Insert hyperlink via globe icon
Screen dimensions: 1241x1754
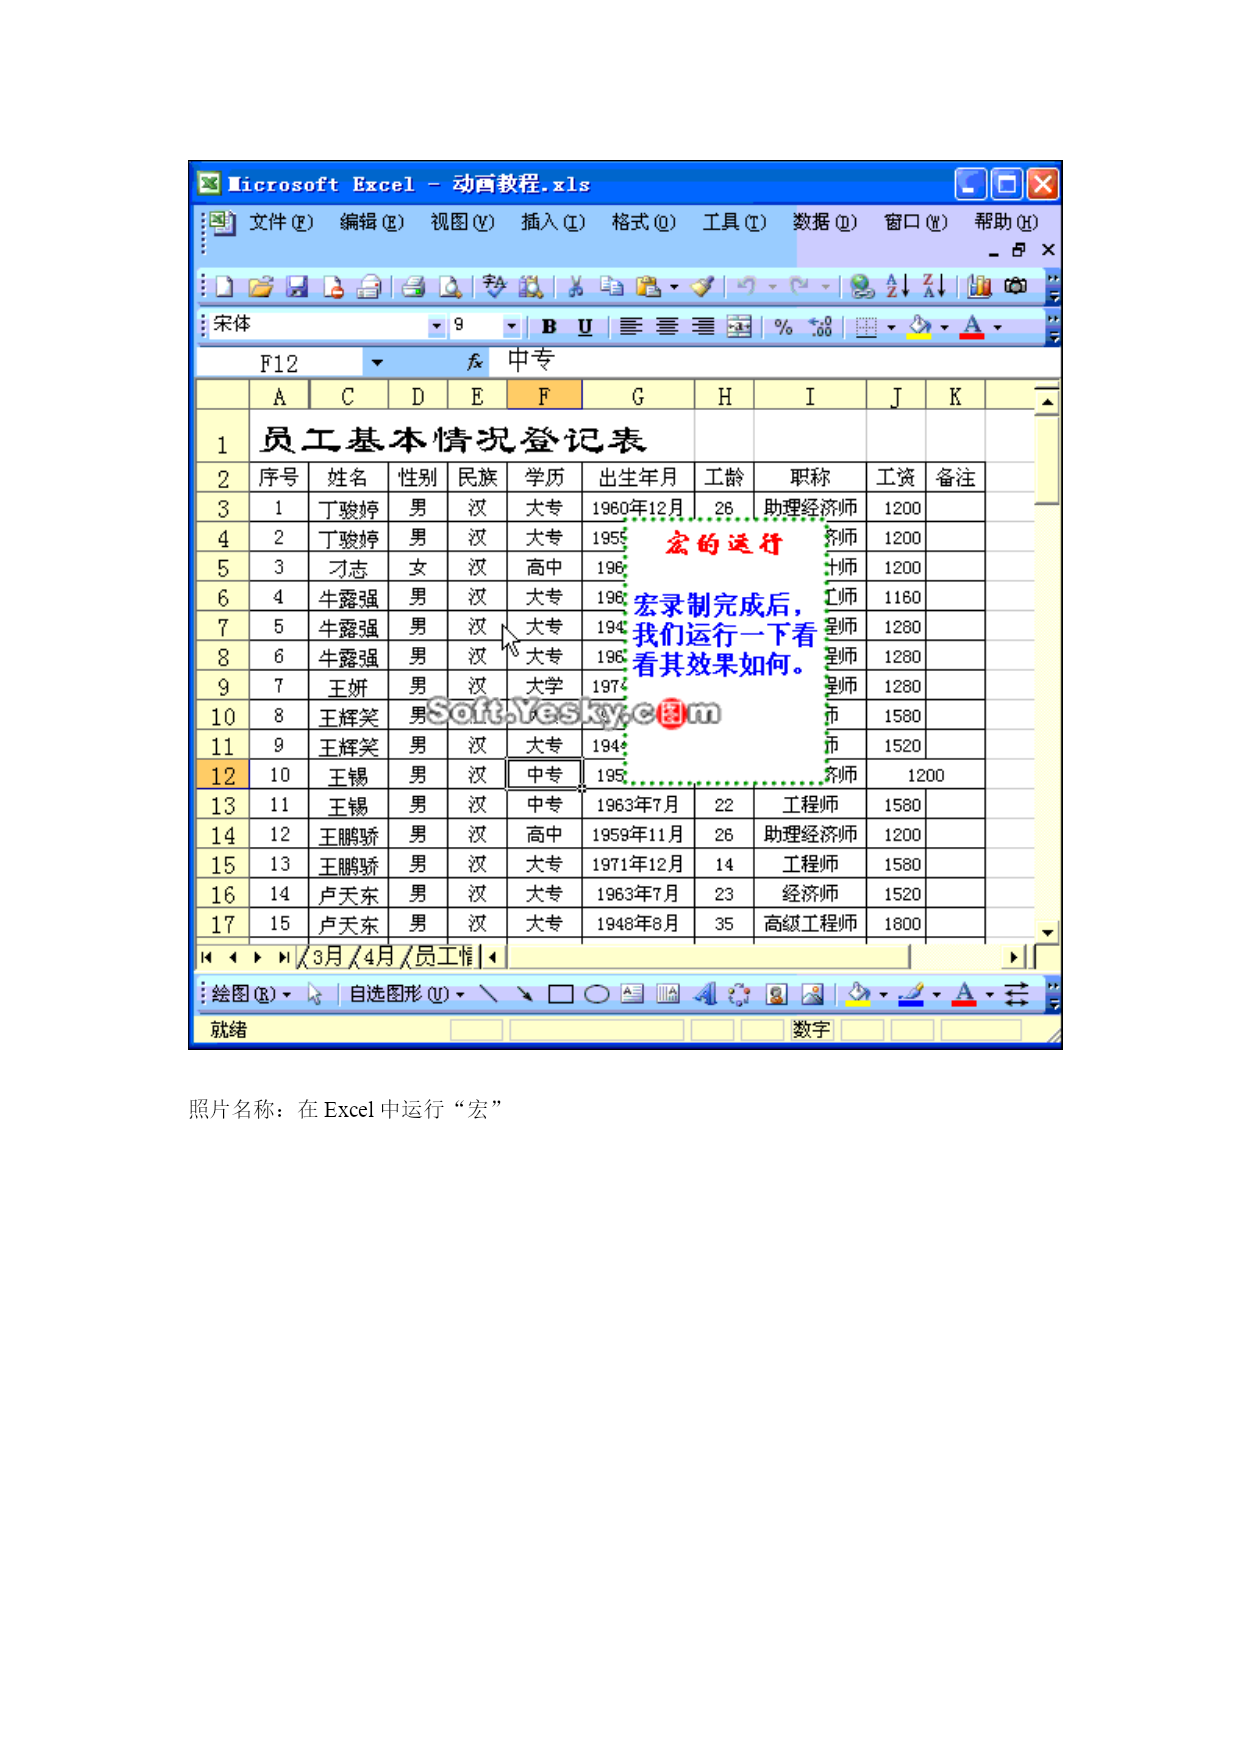[861, 287]
